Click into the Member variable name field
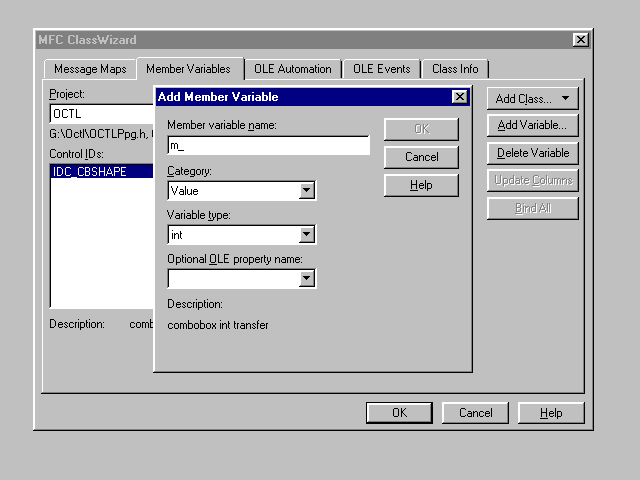This screenshot has height=480, width=640. 268,146
